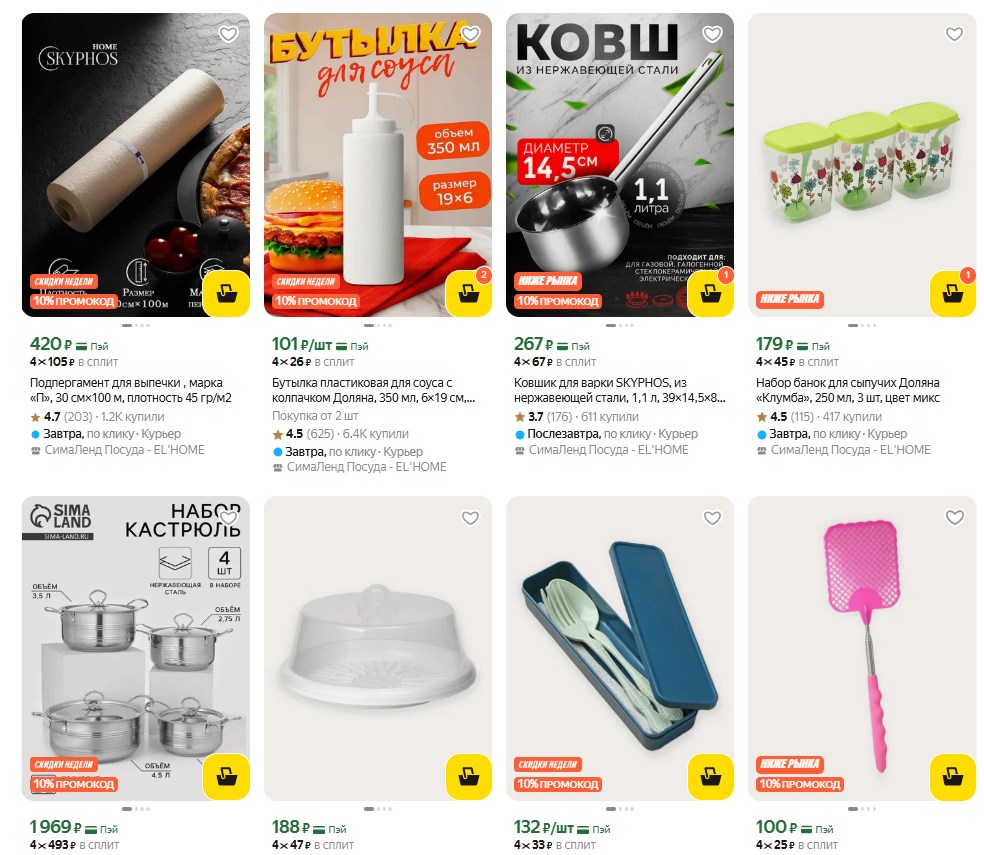Favorite the cutlery case set
Viewport: 984px width, 855px height.
[x=712, y=517]
